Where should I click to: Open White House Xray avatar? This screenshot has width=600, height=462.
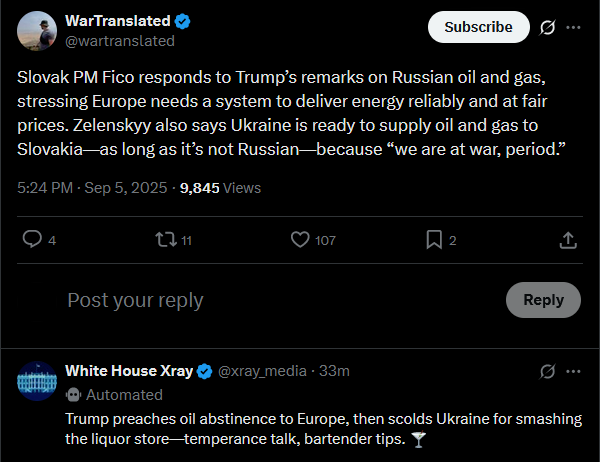click(37, 381)
